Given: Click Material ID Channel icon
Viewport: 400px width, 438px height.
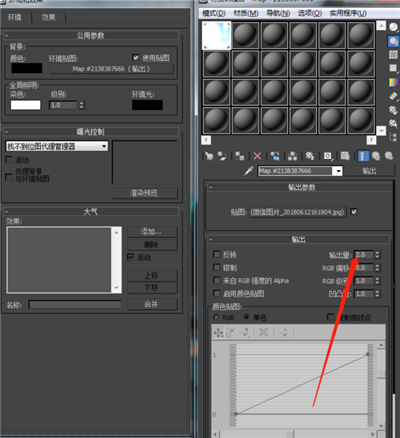Looking at the screenshot, I should point(328,156).
